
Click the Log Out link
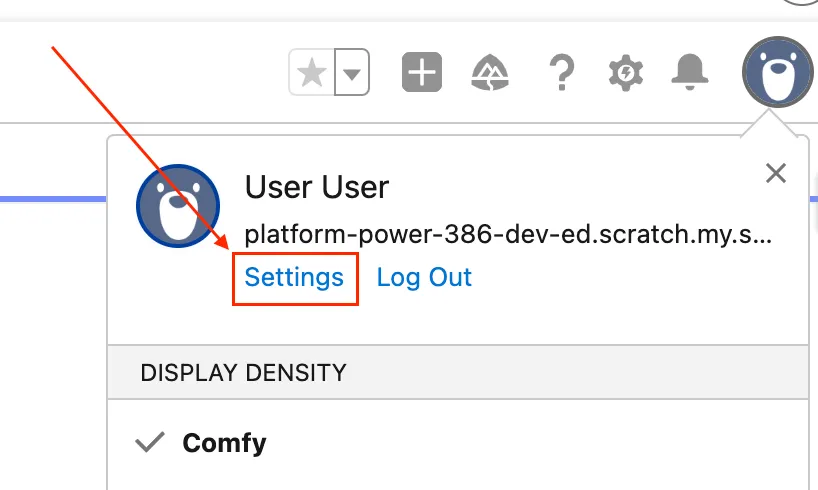424,277
